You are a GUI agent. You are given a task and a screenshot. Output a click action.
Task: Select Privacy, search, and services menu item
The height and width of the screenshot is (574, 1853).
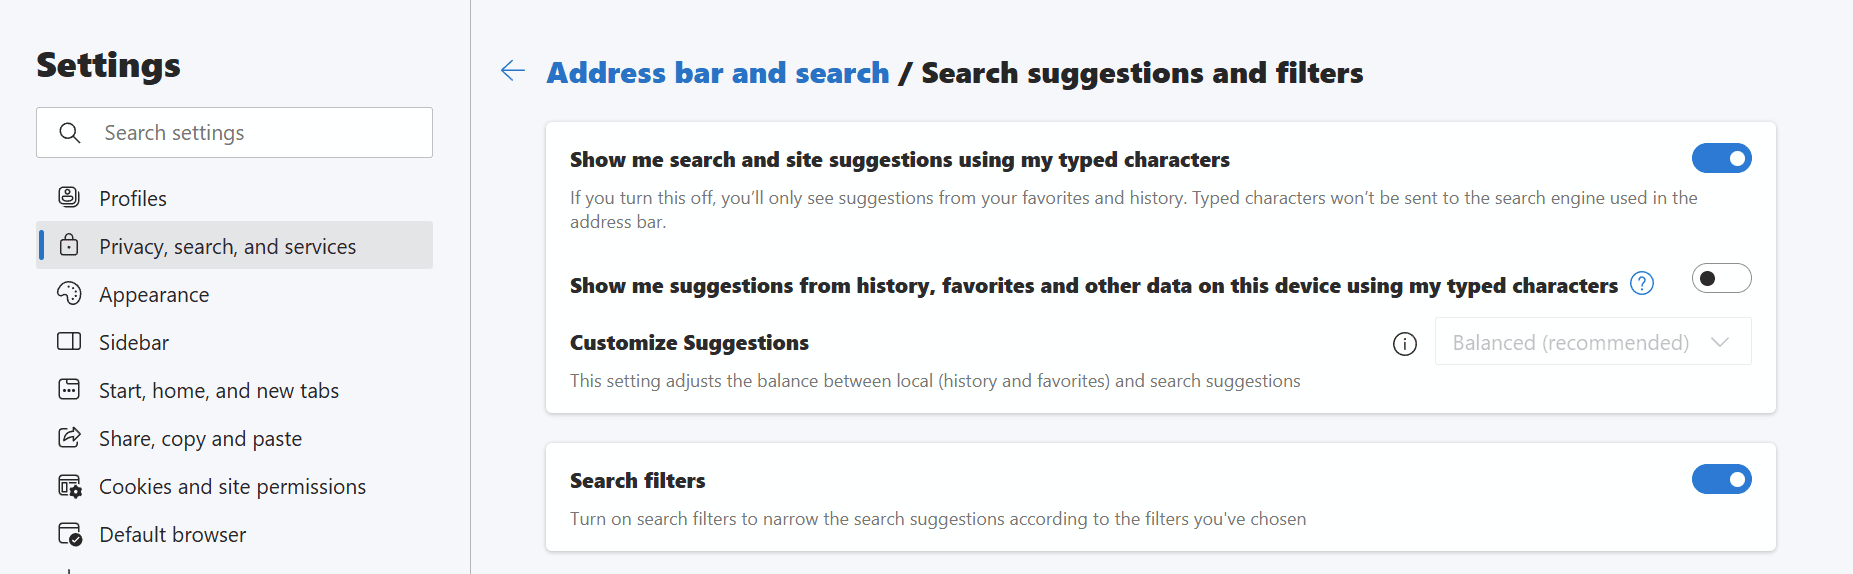point(235,245)
